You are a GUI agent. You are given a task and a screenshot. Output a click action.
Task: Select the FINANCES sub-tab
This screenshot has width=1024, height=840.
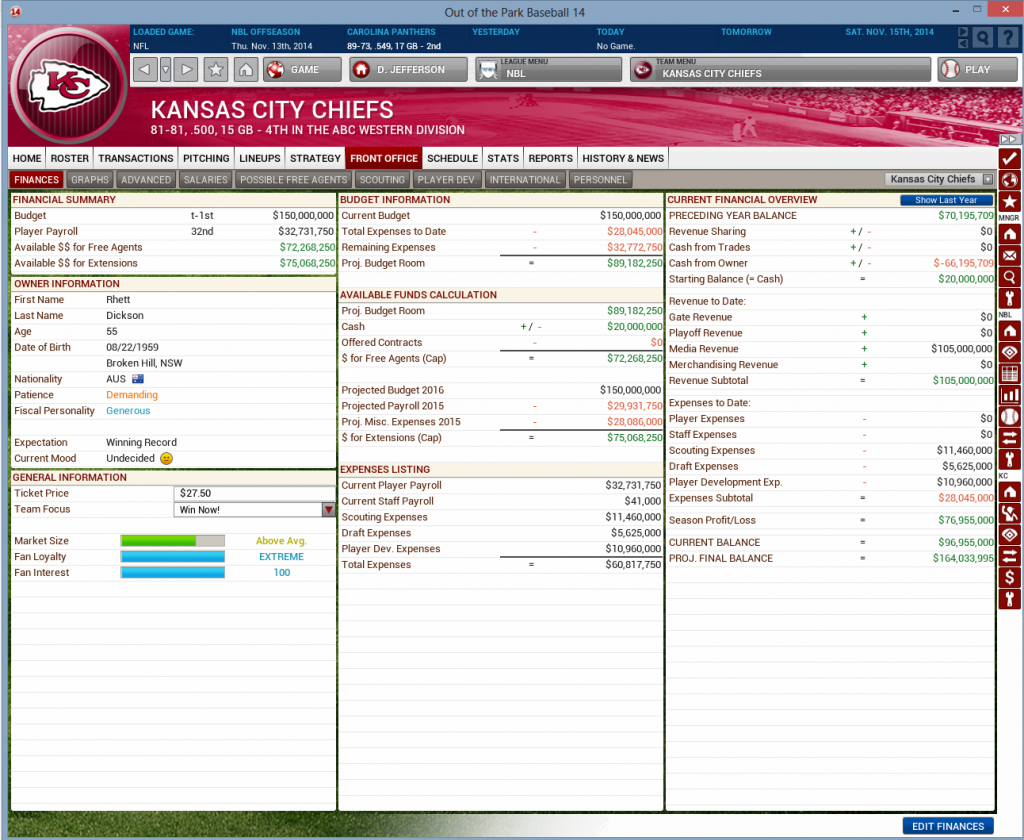click(37, 180)
